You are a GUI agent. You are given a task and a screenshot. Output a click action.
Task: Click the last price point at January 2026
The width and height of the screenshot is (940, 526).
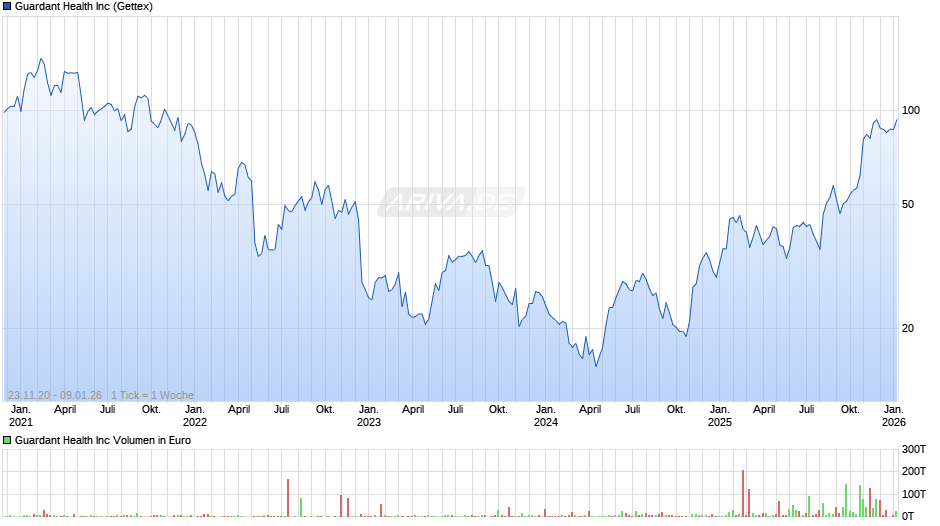897,120
